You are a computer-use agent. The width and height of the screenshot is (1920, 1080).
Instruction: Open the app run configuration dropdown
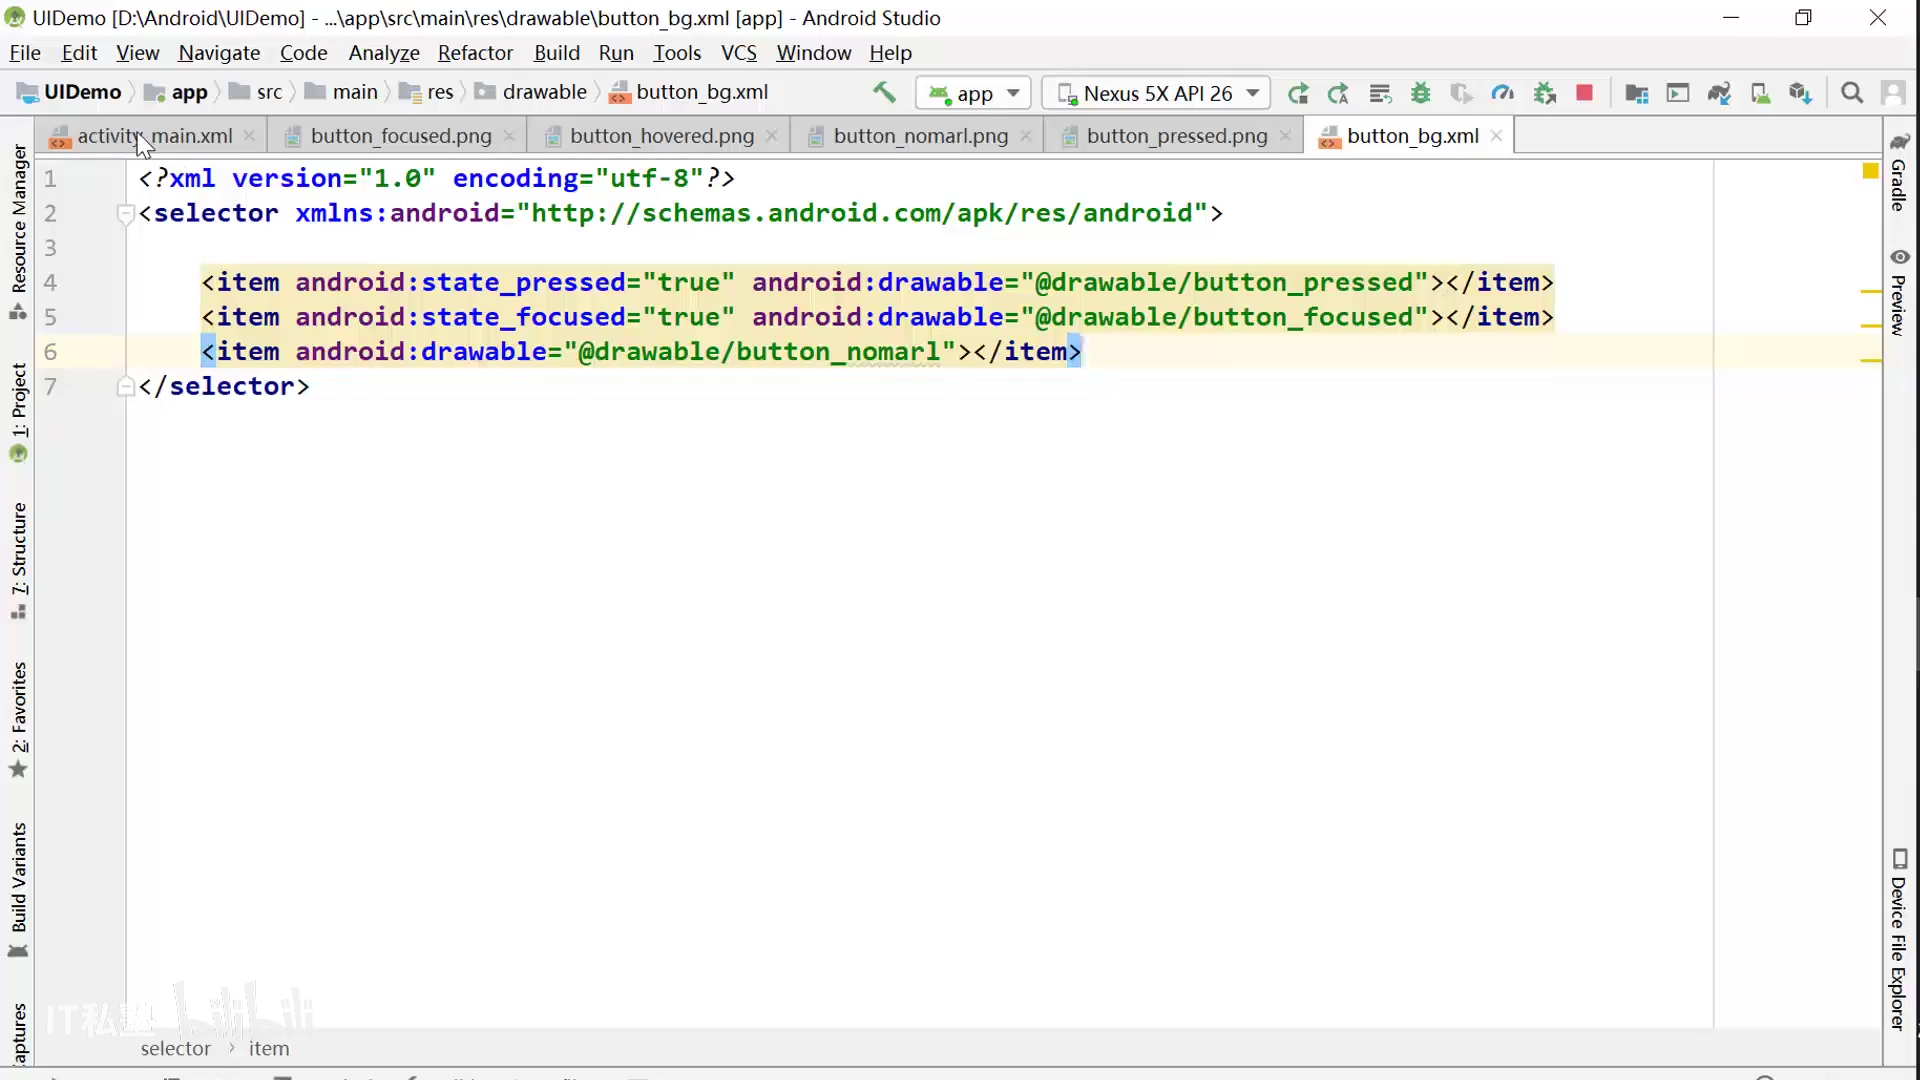pos(973,93)
